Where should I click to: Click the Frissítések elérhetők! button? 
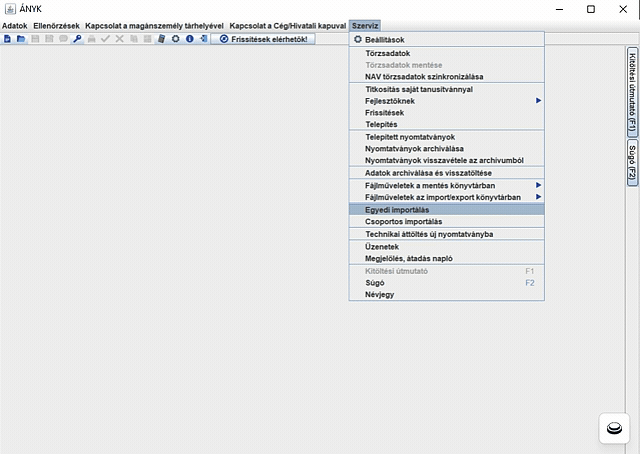click(x=263, y=39)
